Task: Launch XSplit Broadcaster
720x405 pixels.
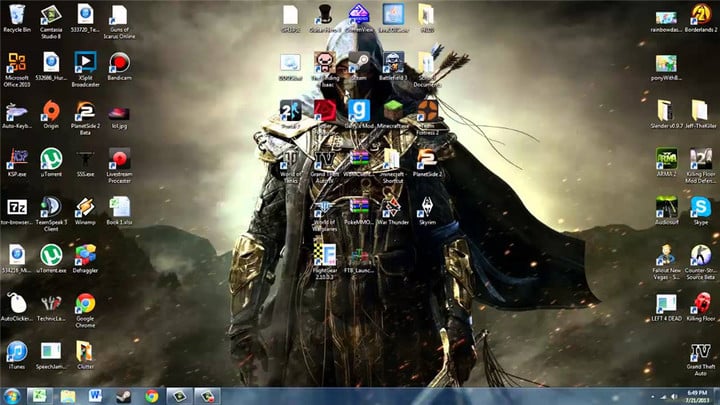Action: coord(85,69)
